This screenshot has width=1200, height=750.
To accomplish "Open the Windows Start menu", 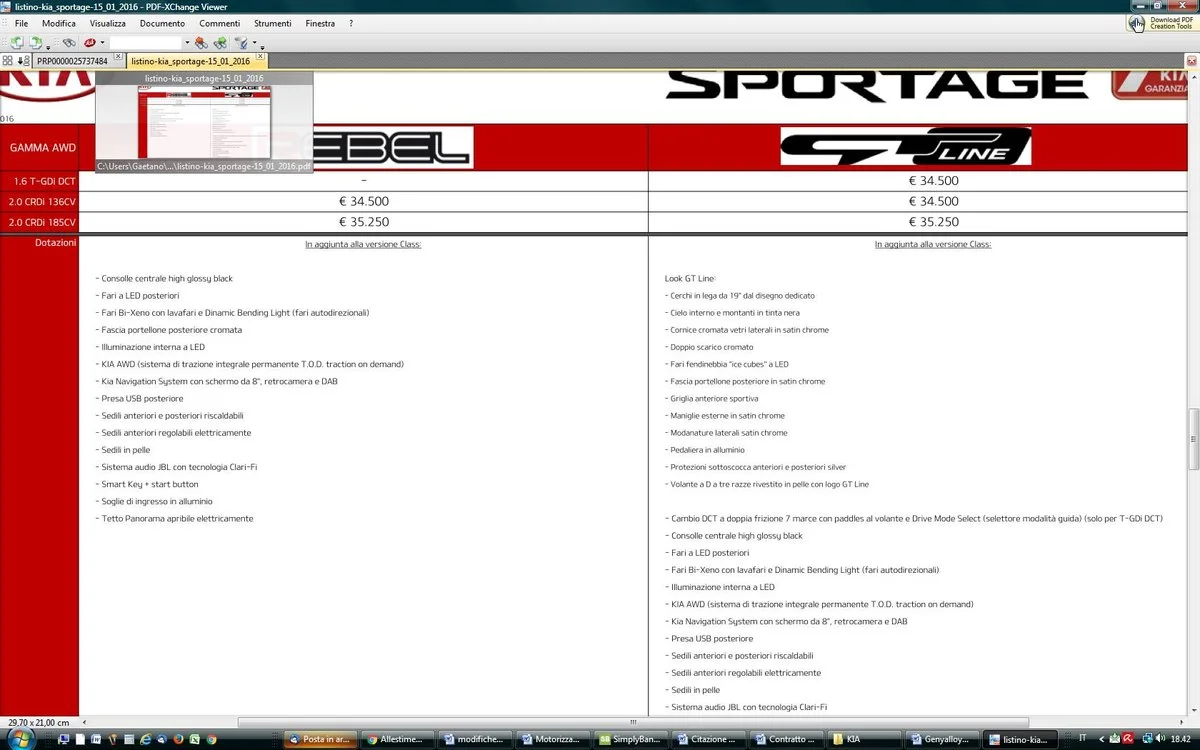I will tap(20, 738).
